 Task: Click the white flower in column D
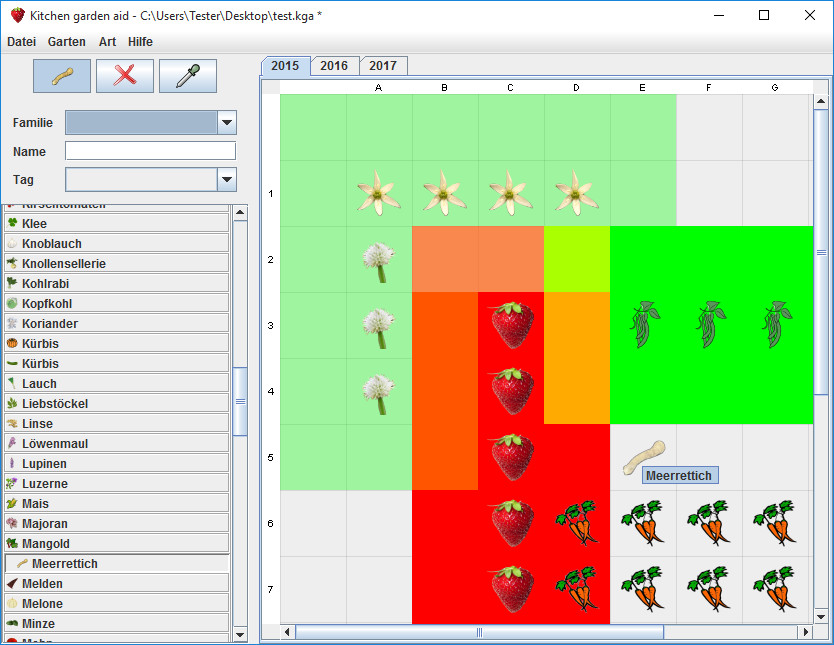[576, 193]
